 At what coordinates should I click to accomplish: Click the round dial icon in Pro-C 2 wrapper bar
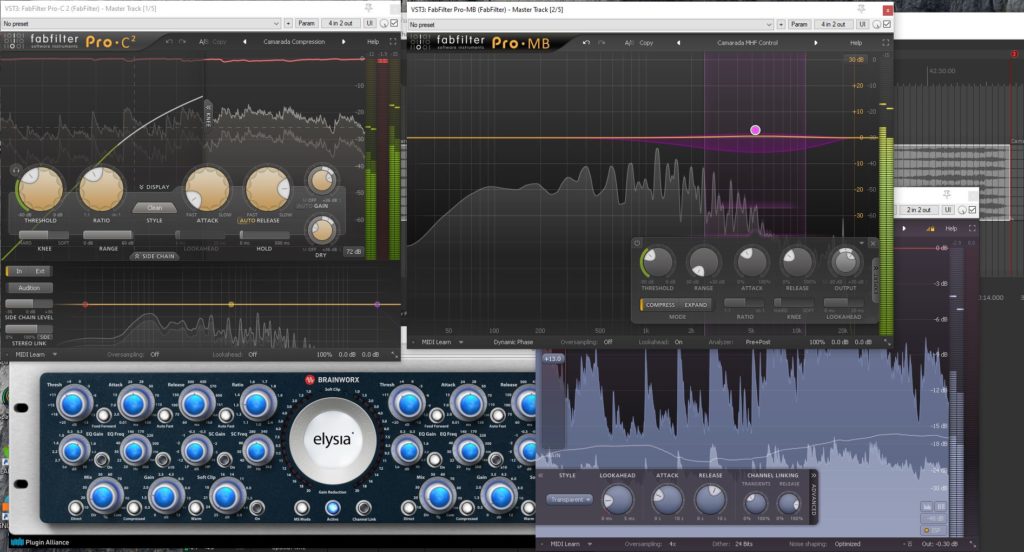(384, 23)
